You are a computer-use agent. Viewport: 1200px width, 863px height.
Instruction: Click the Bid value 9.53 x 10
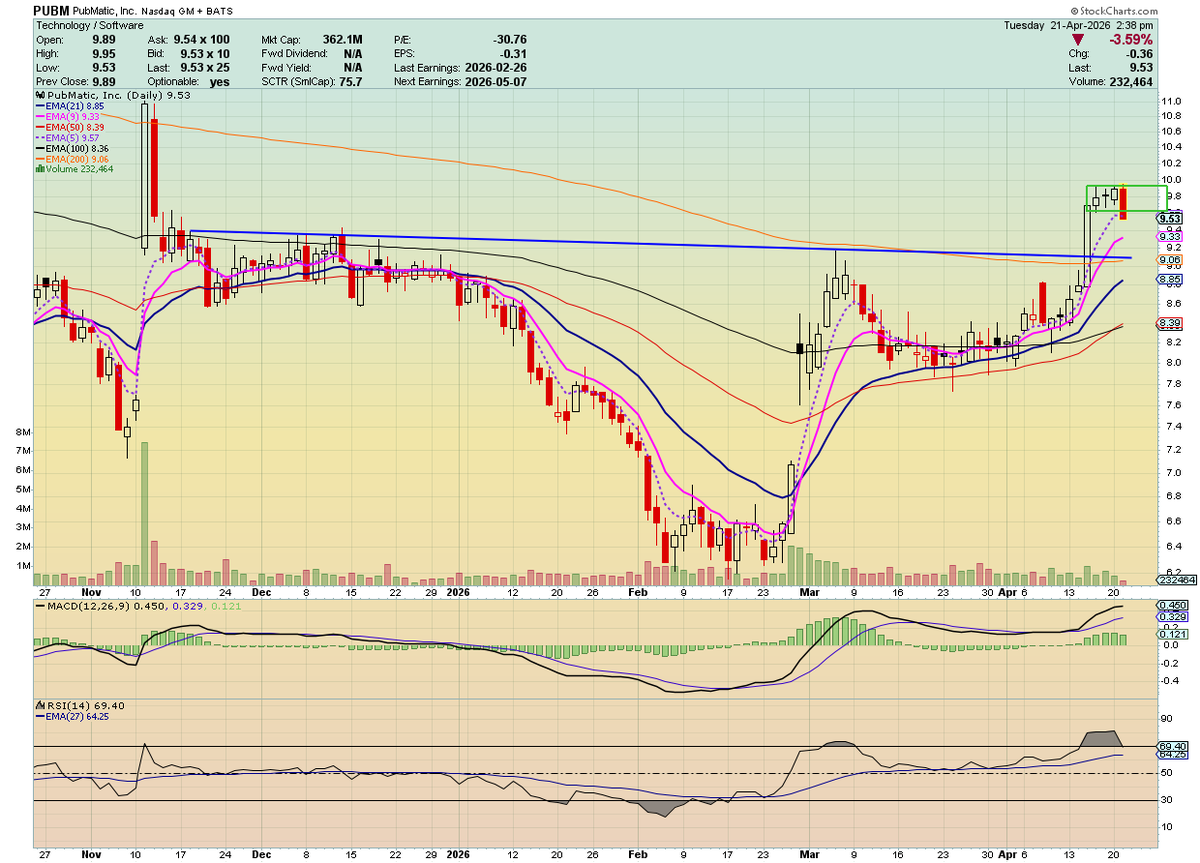[x=207, y=54]
